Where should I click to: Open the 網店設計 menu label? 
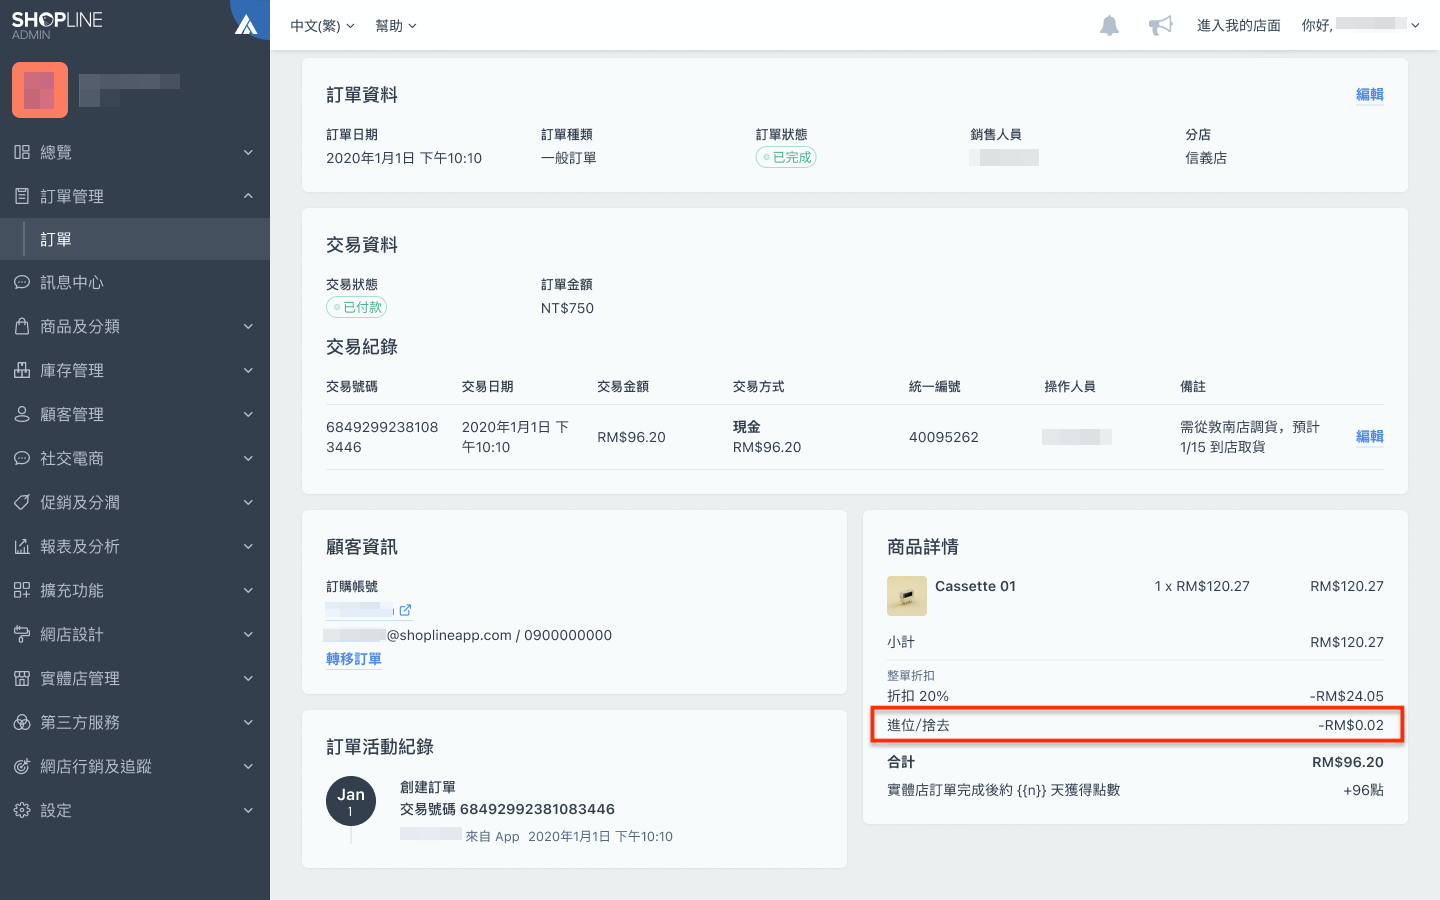[x=72, y=634]
